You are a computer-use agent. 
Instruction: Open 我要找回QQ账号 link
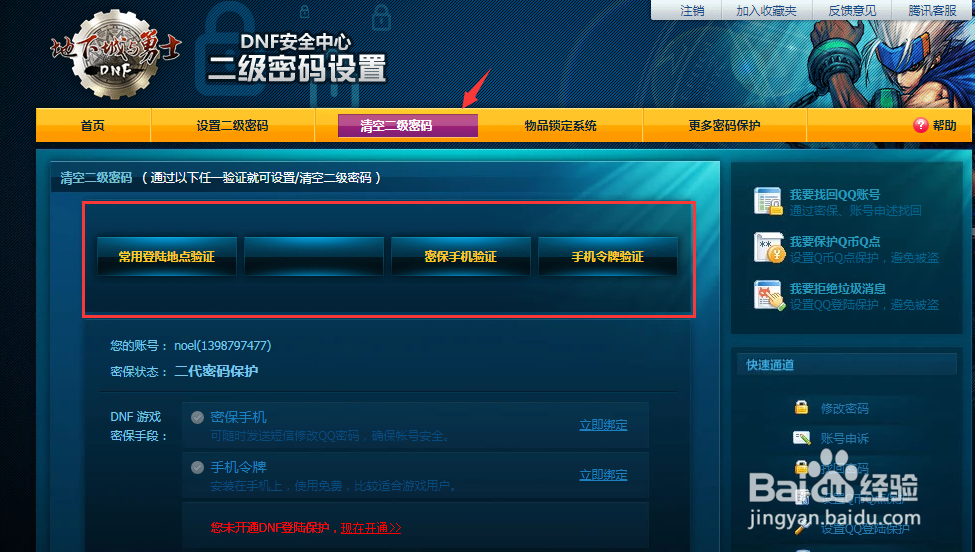[x=834, y=195]
